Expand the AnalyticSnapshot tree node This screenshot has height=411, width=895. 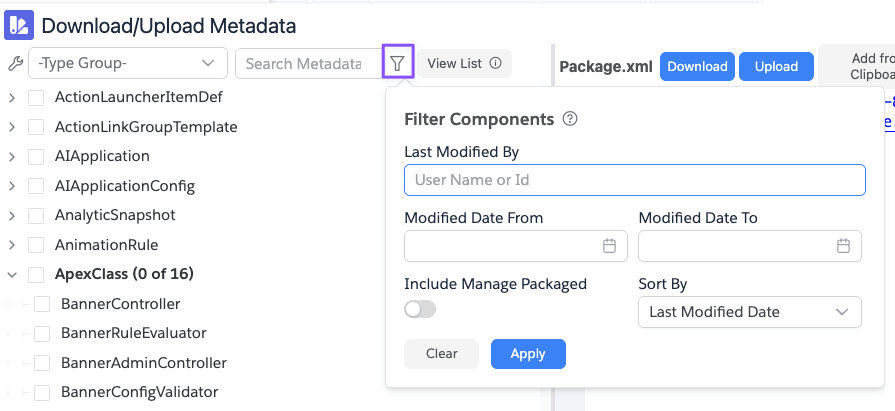(x=12, y=215)
